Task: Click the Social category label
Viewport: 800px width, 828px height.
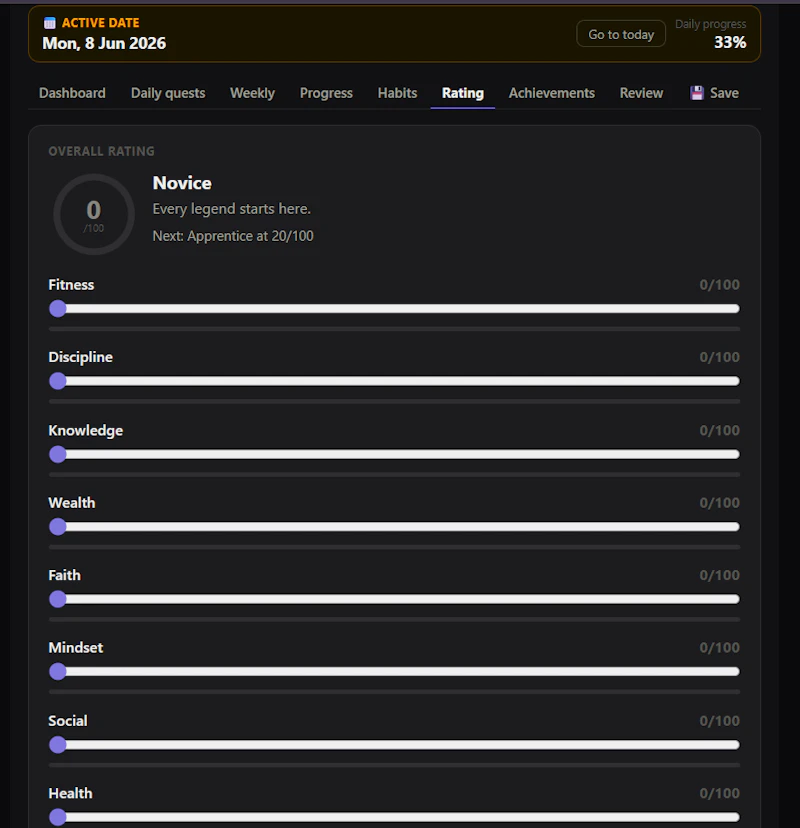Action: 68,721
